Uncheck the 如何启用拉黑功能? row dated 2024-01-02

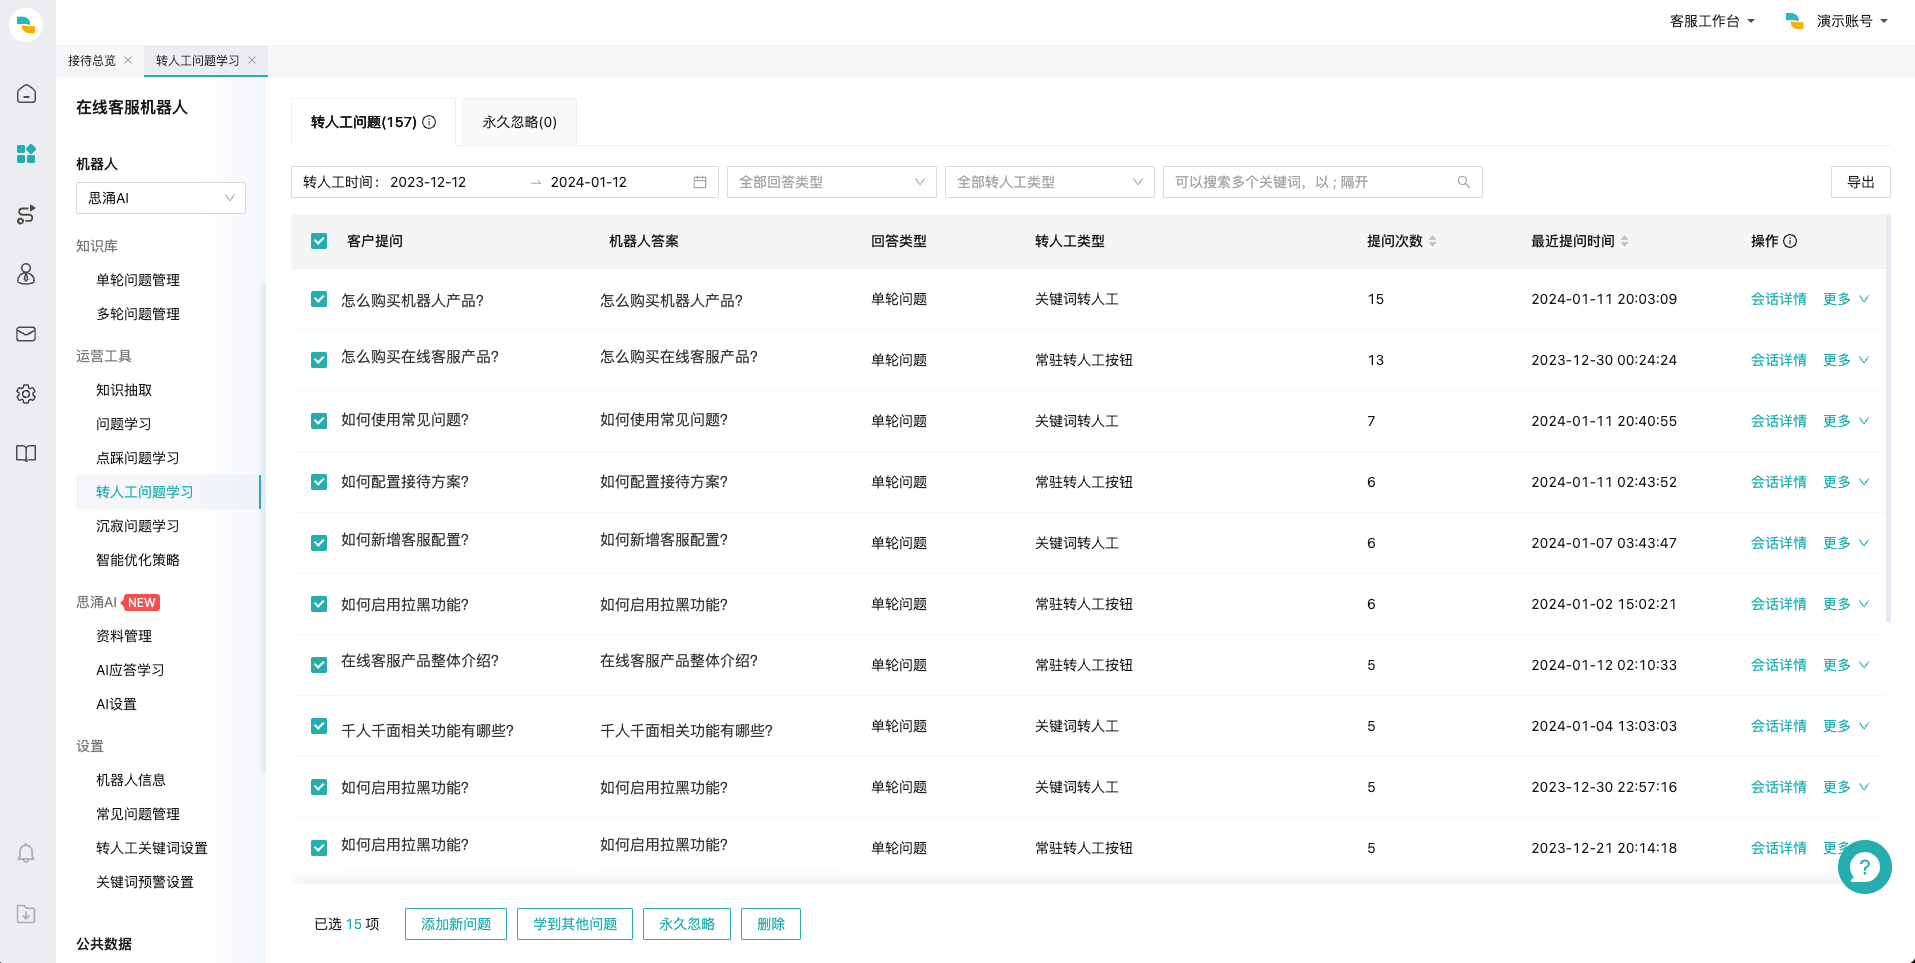point(319,604)
